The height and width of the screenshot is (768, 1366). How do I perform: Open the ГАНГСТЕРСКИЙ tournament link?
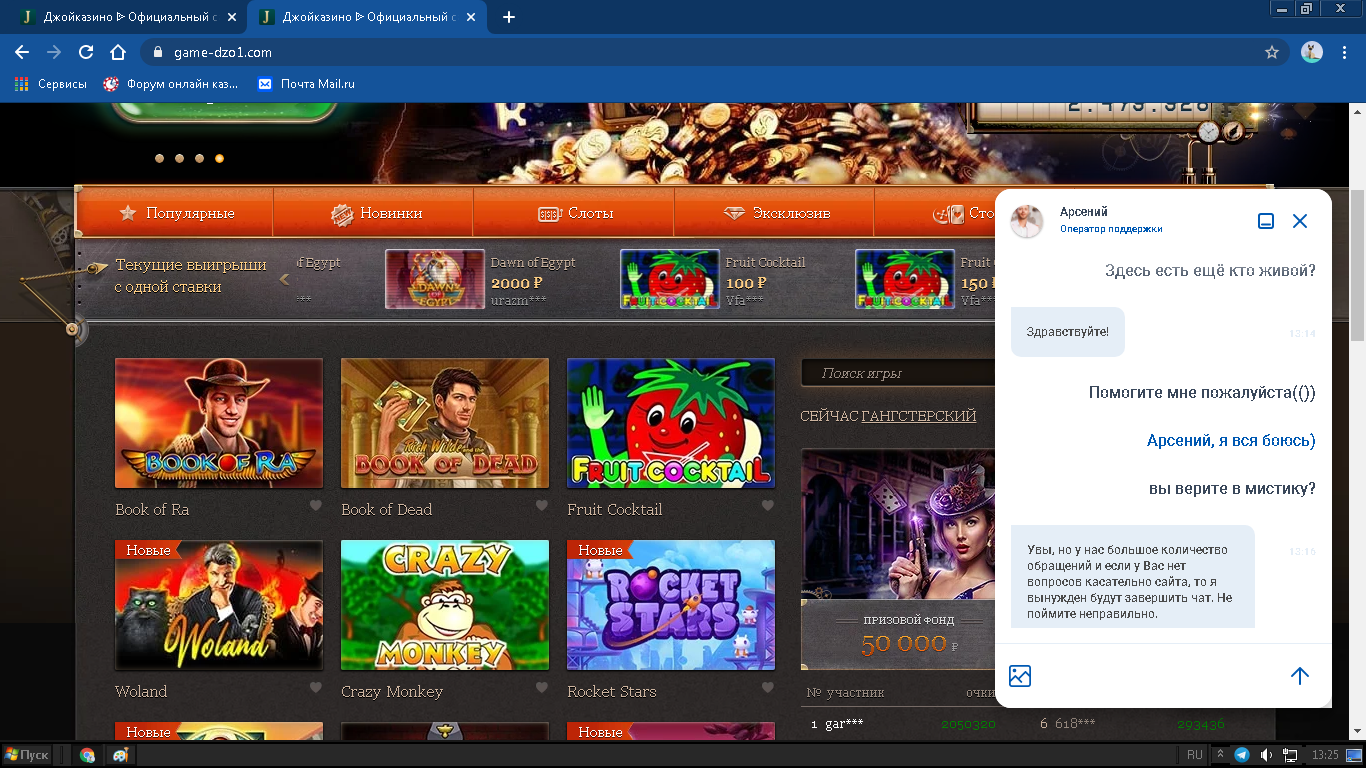coord(919,416)
